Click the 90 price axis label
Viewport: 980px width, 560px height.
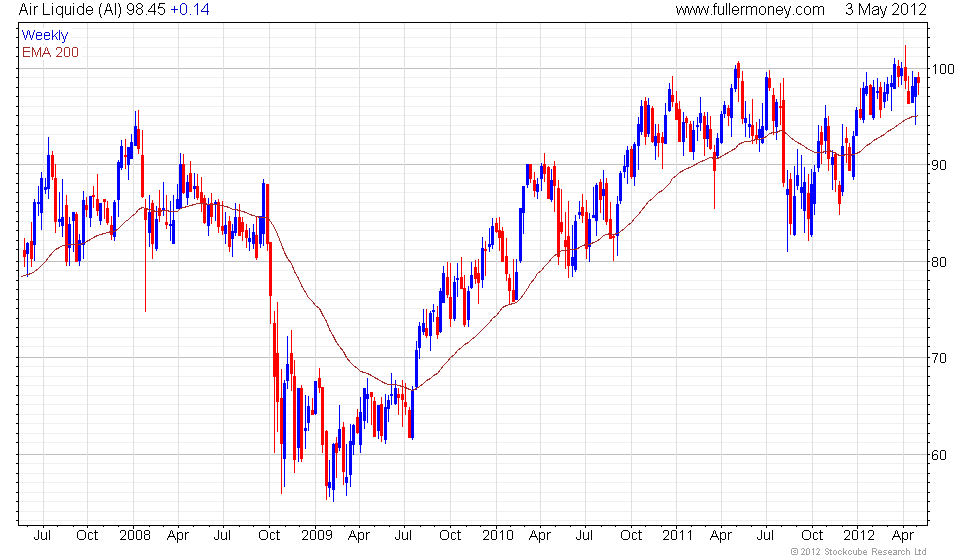[939, 166]
